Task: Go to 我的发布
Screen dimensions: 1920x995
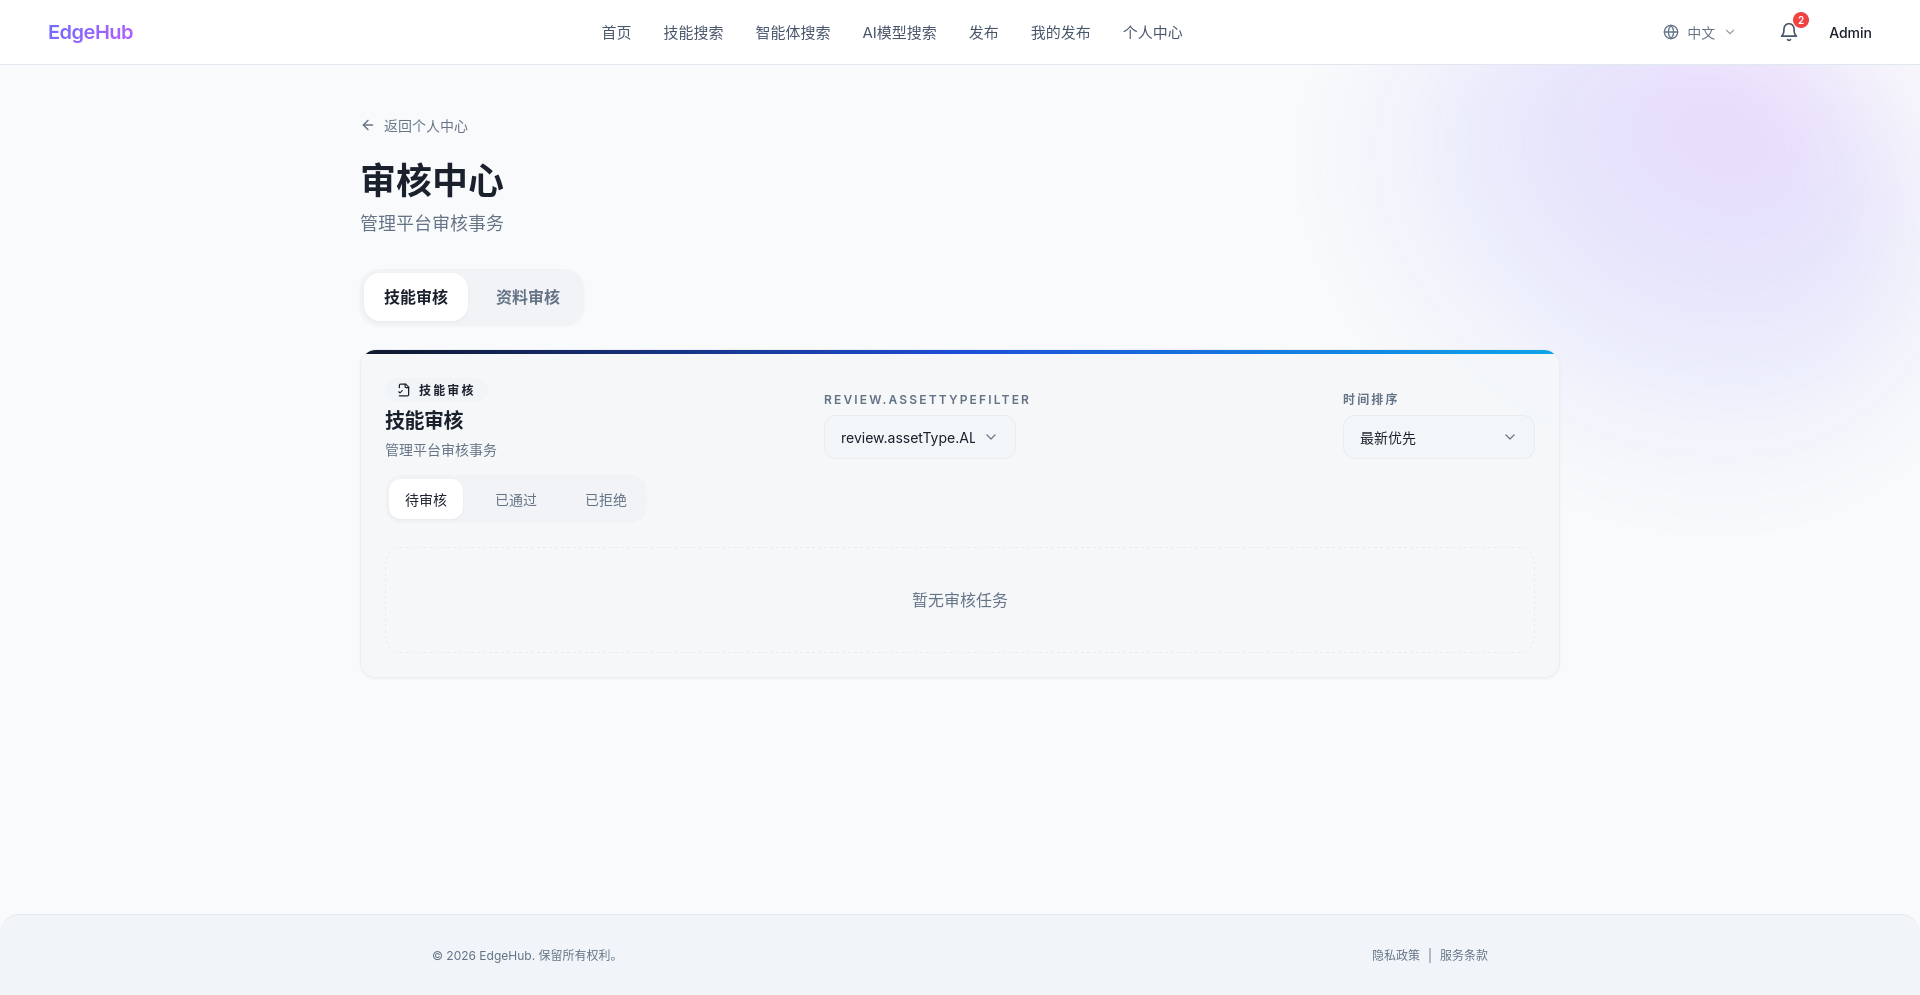Action: pyautogui.click(x=1061, y=32)
